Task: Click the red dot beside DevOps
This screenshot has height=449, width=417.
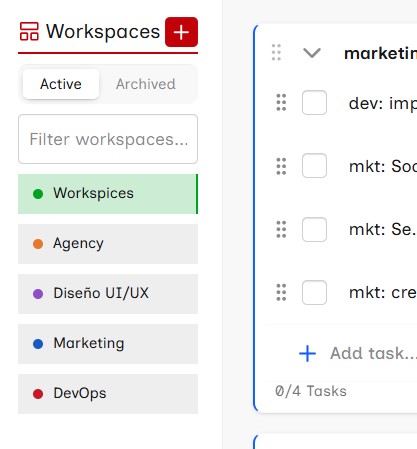Action: click(x=38, y=394)
